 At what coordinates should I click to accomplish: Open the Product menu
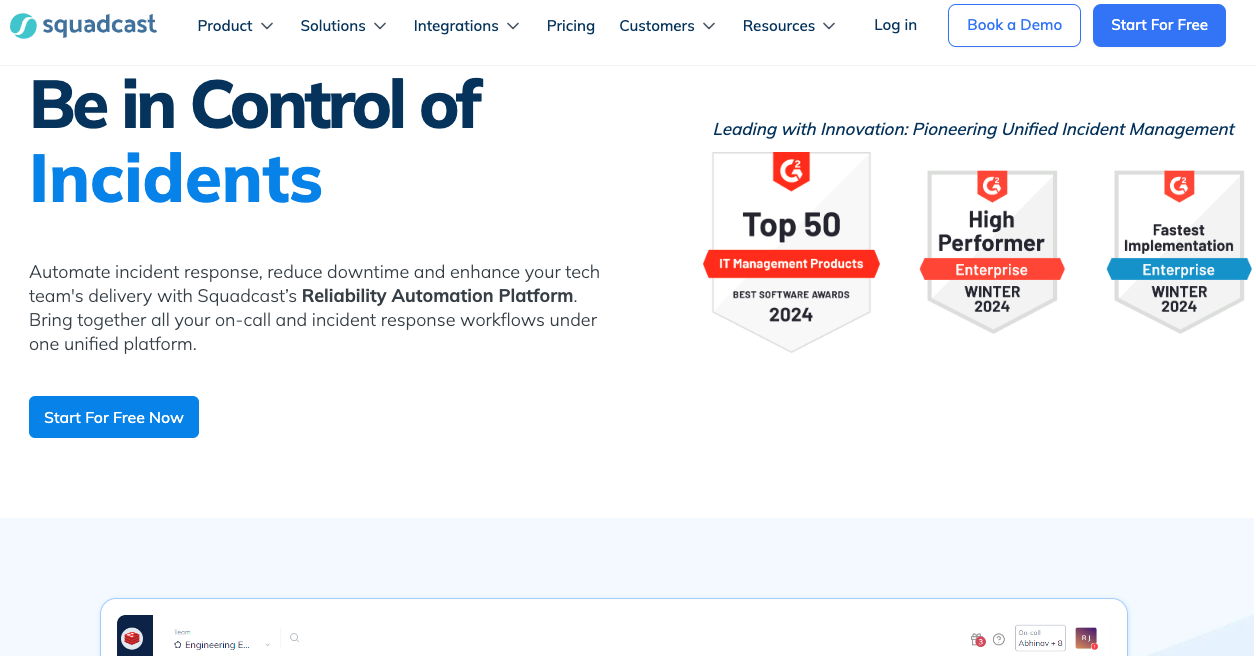coord(235,26)
